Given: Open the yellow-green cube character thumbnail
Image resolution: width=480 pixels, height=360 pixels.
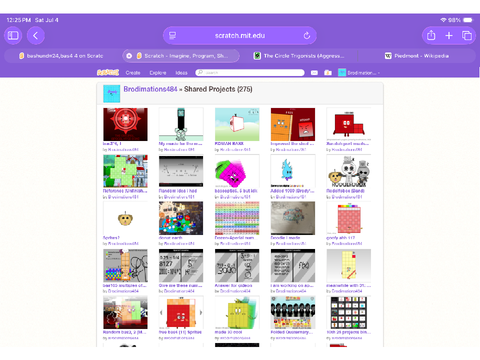Looking at the screenshot, I should coord(237,312).
